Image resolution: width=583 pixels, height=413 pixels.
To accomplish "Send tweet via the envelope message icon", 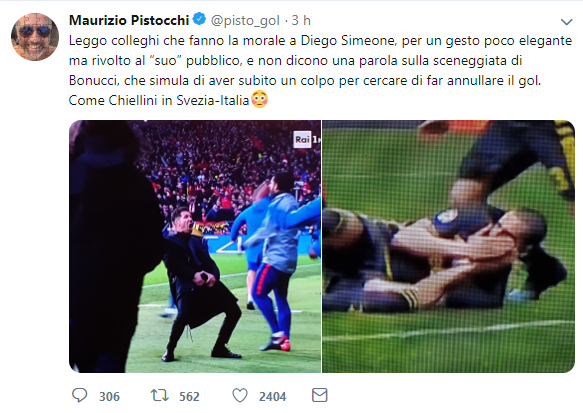I will (320, 395).
